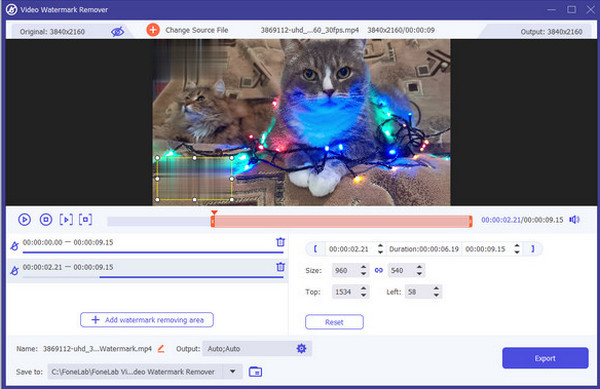Click the eraser icon of second area
Viewport: 600px width, 389px height.
coord(15,271)
